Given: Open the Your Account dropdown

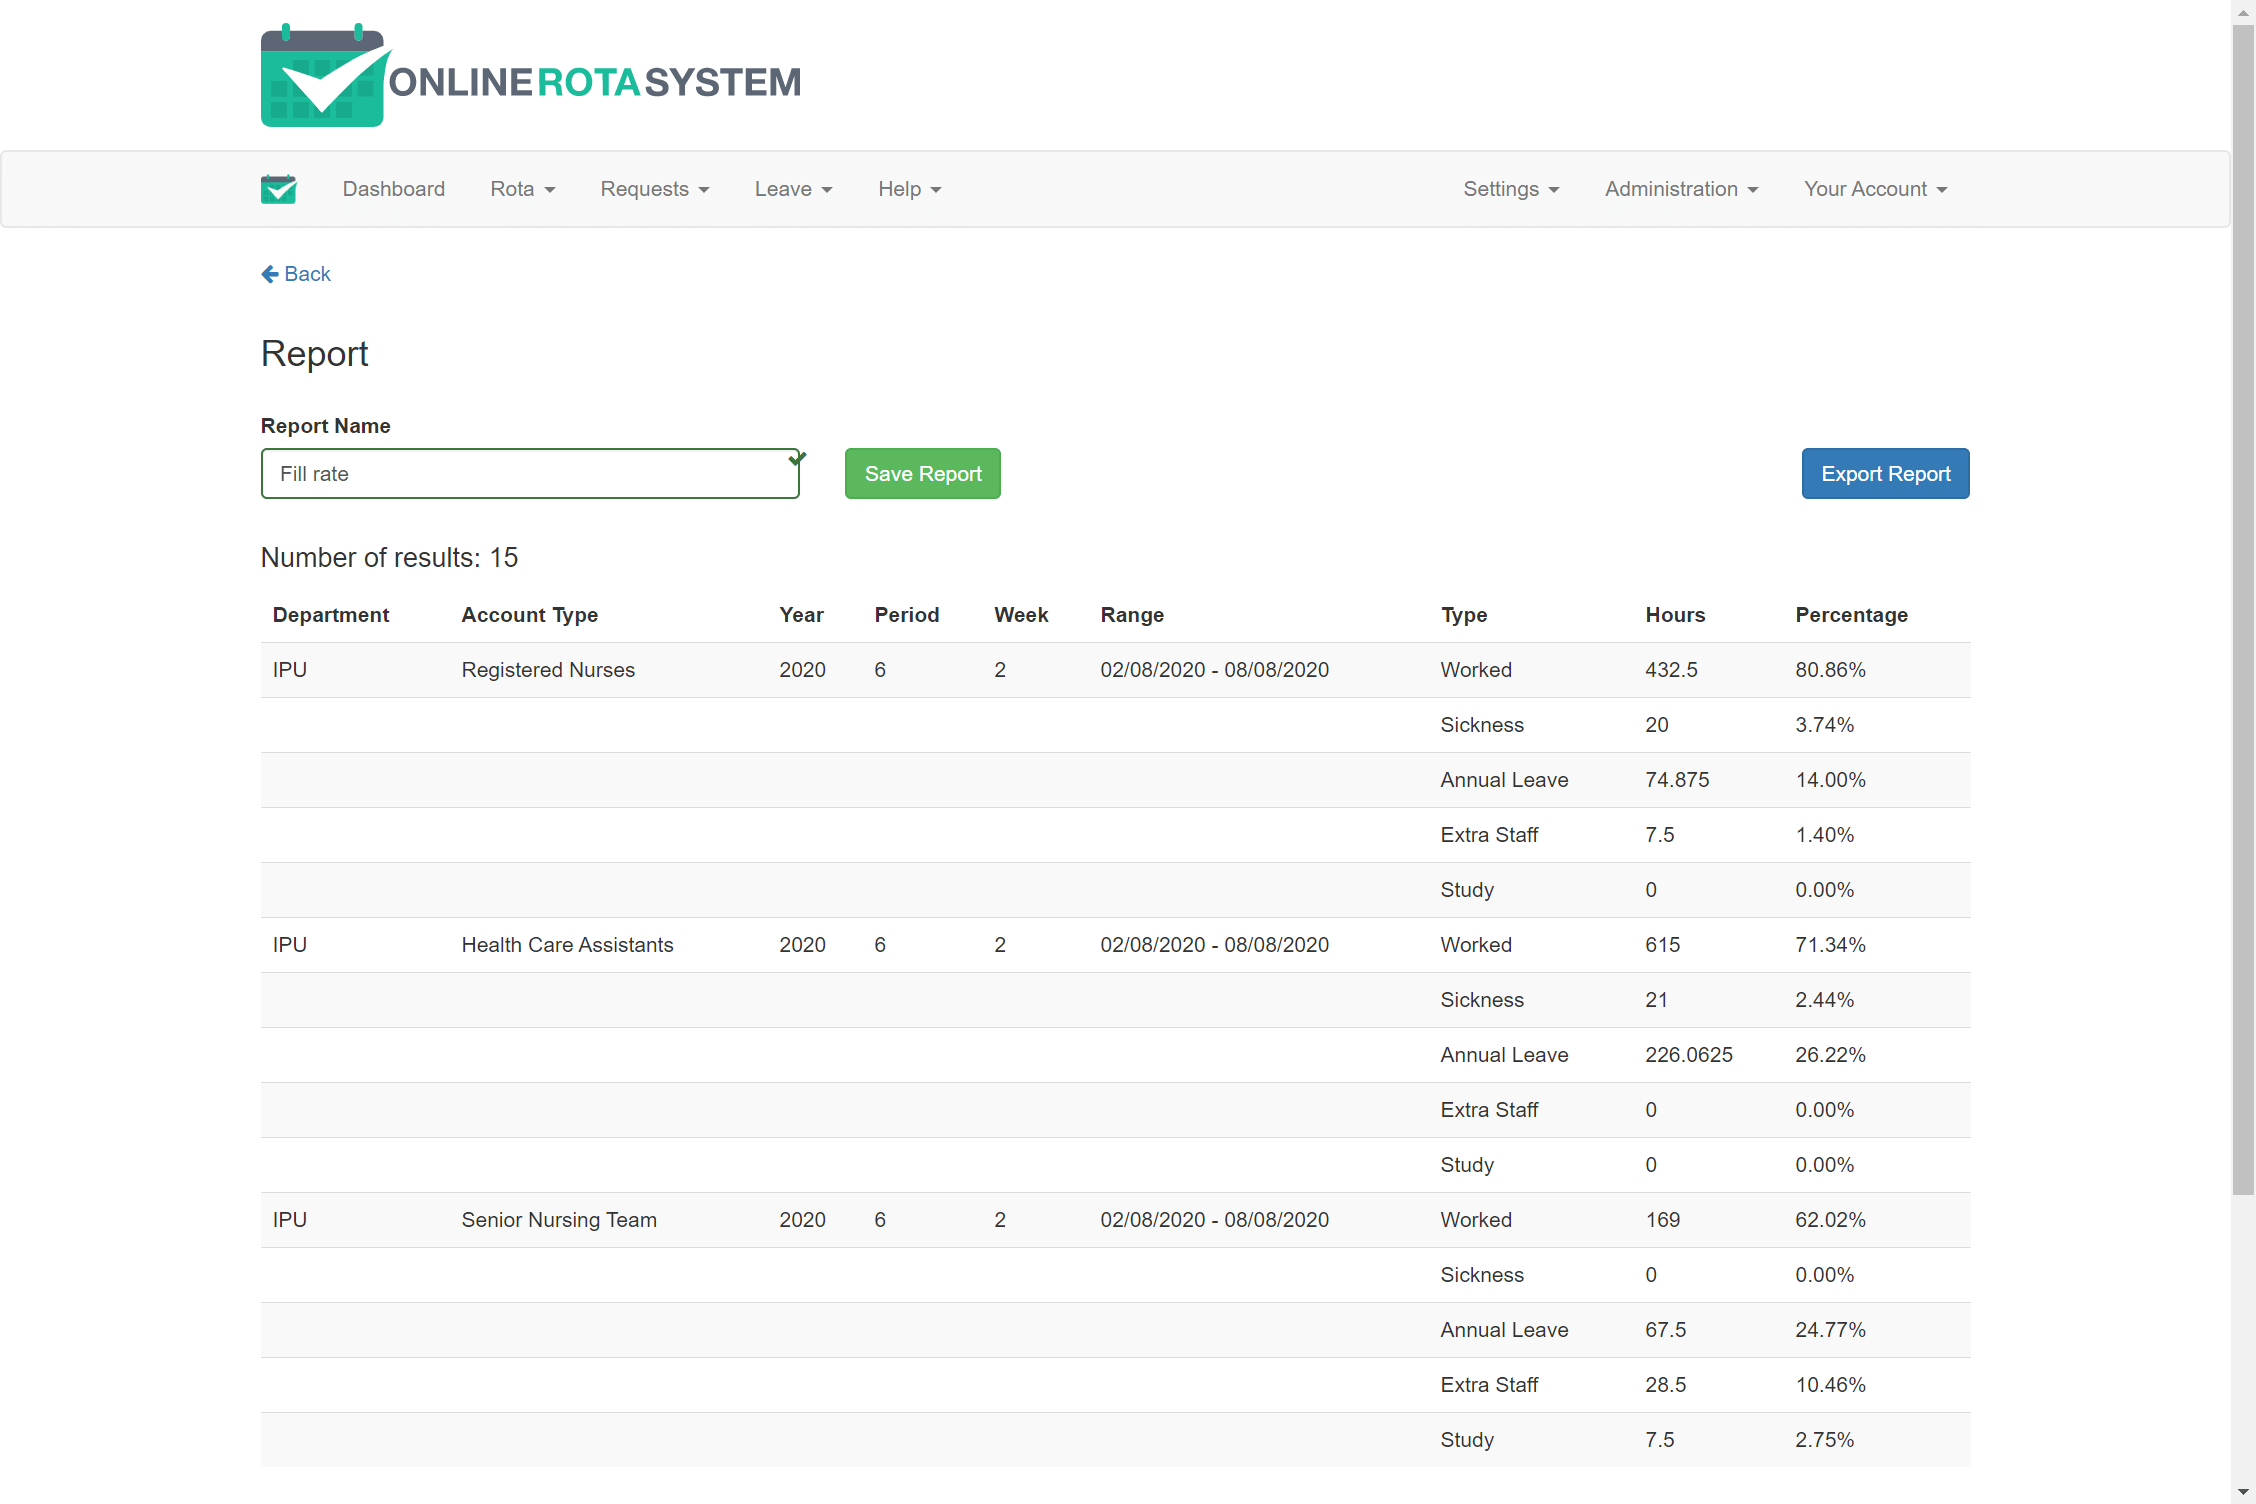Looking at the screenshot, I should coord(1876,189).
